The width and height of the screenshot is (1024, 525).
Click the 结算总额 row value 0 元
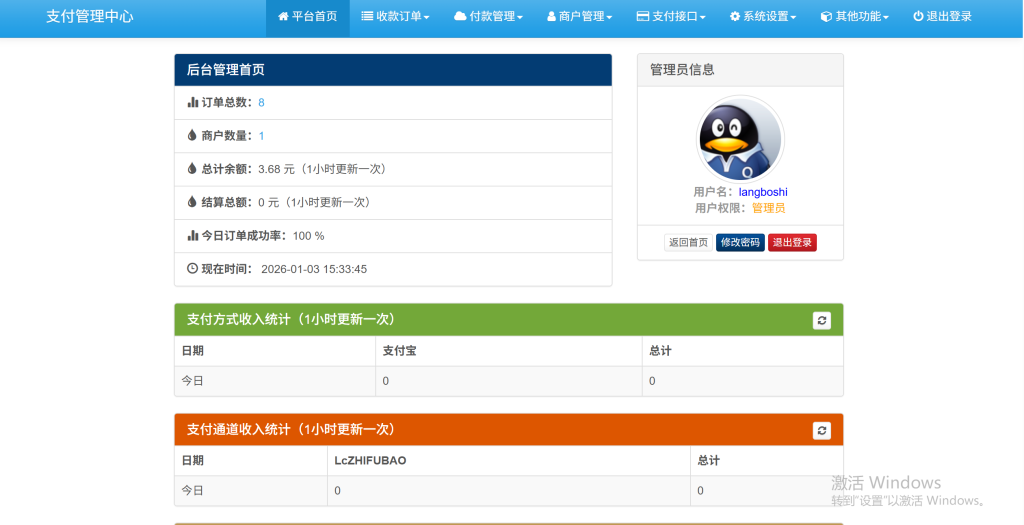pos(268,202)
